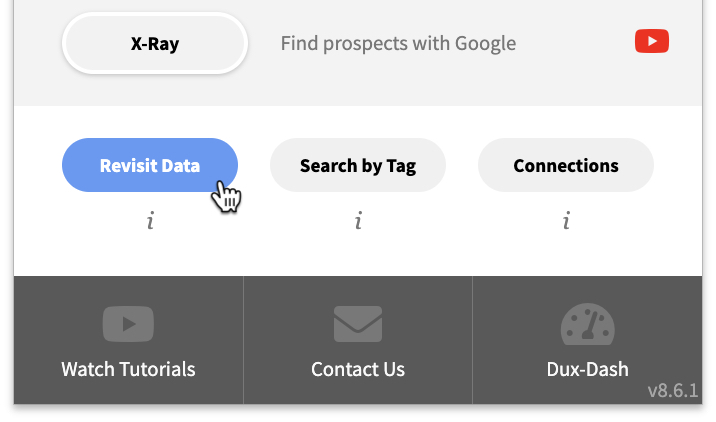Click the info icon beneath Connections
This screenshot has width=716, height=422.
[566, 221]
